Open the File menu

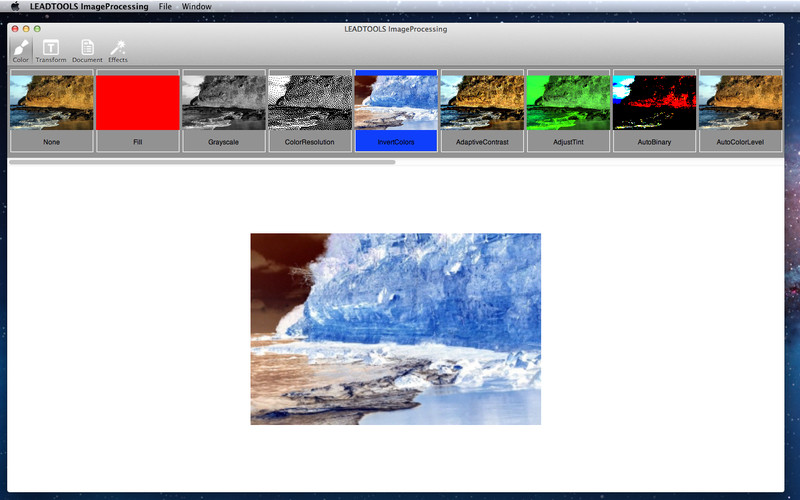click(x=165, y=7)
